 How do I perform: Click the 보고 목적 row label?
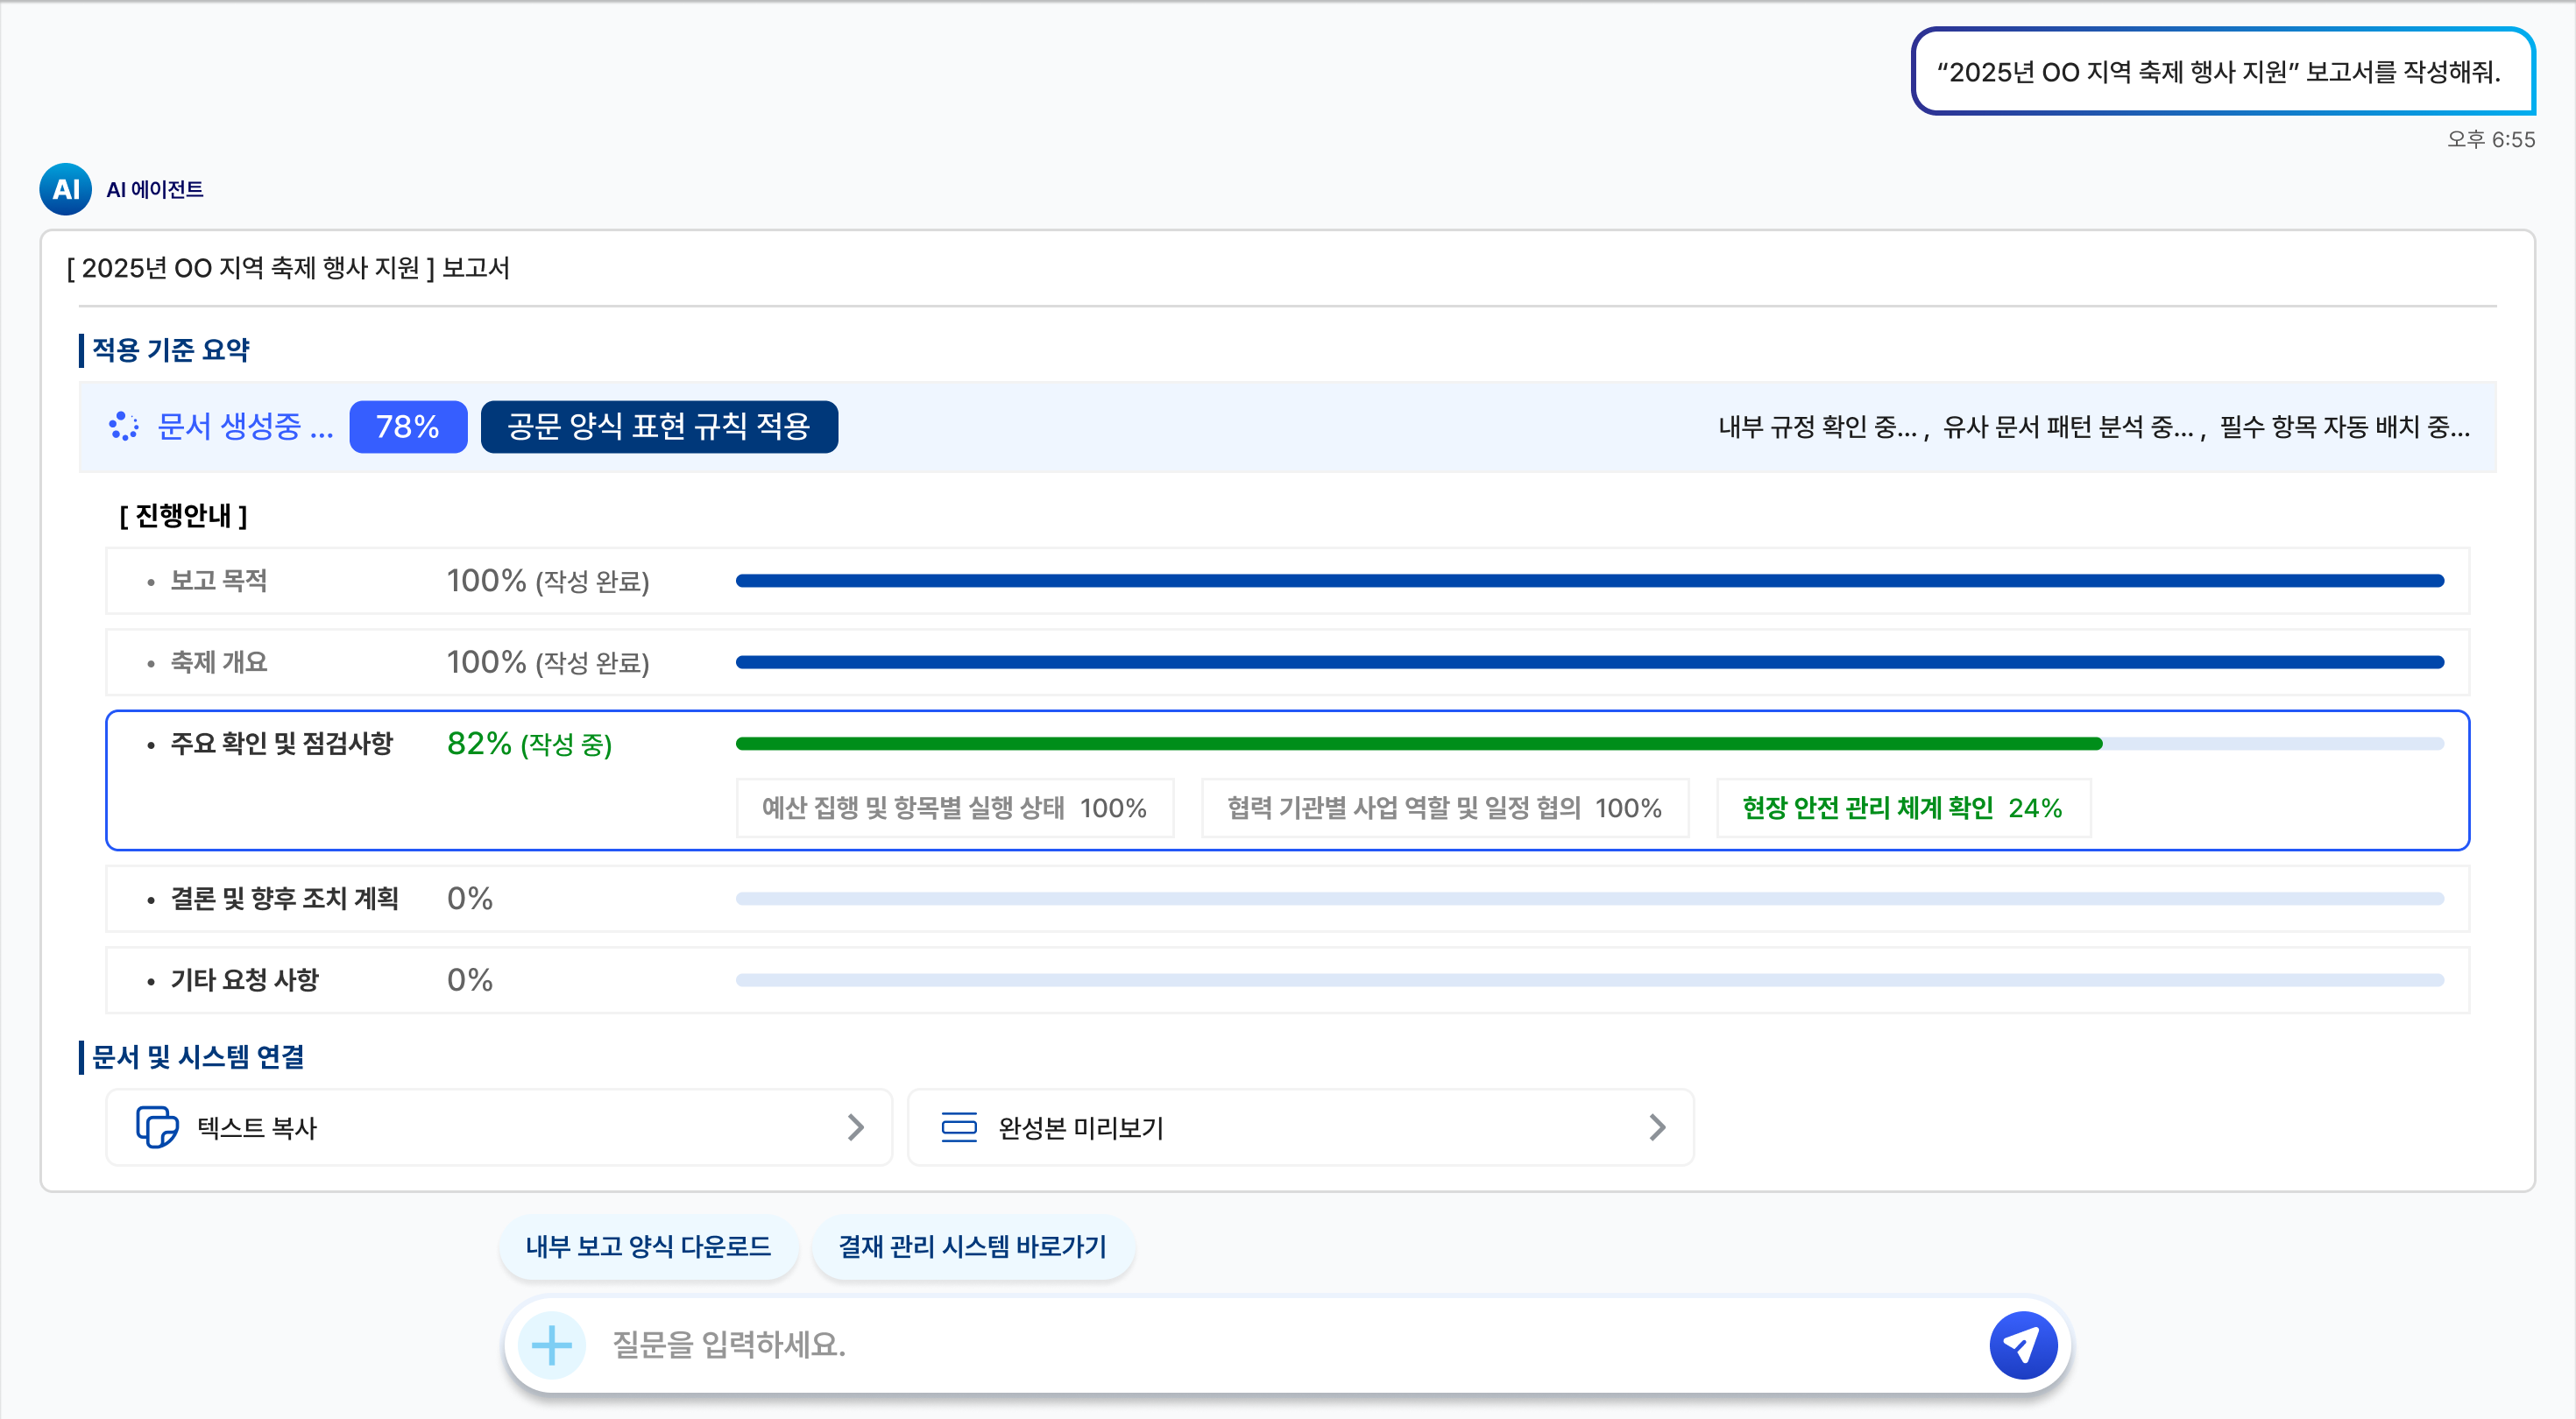click(219, 581)
